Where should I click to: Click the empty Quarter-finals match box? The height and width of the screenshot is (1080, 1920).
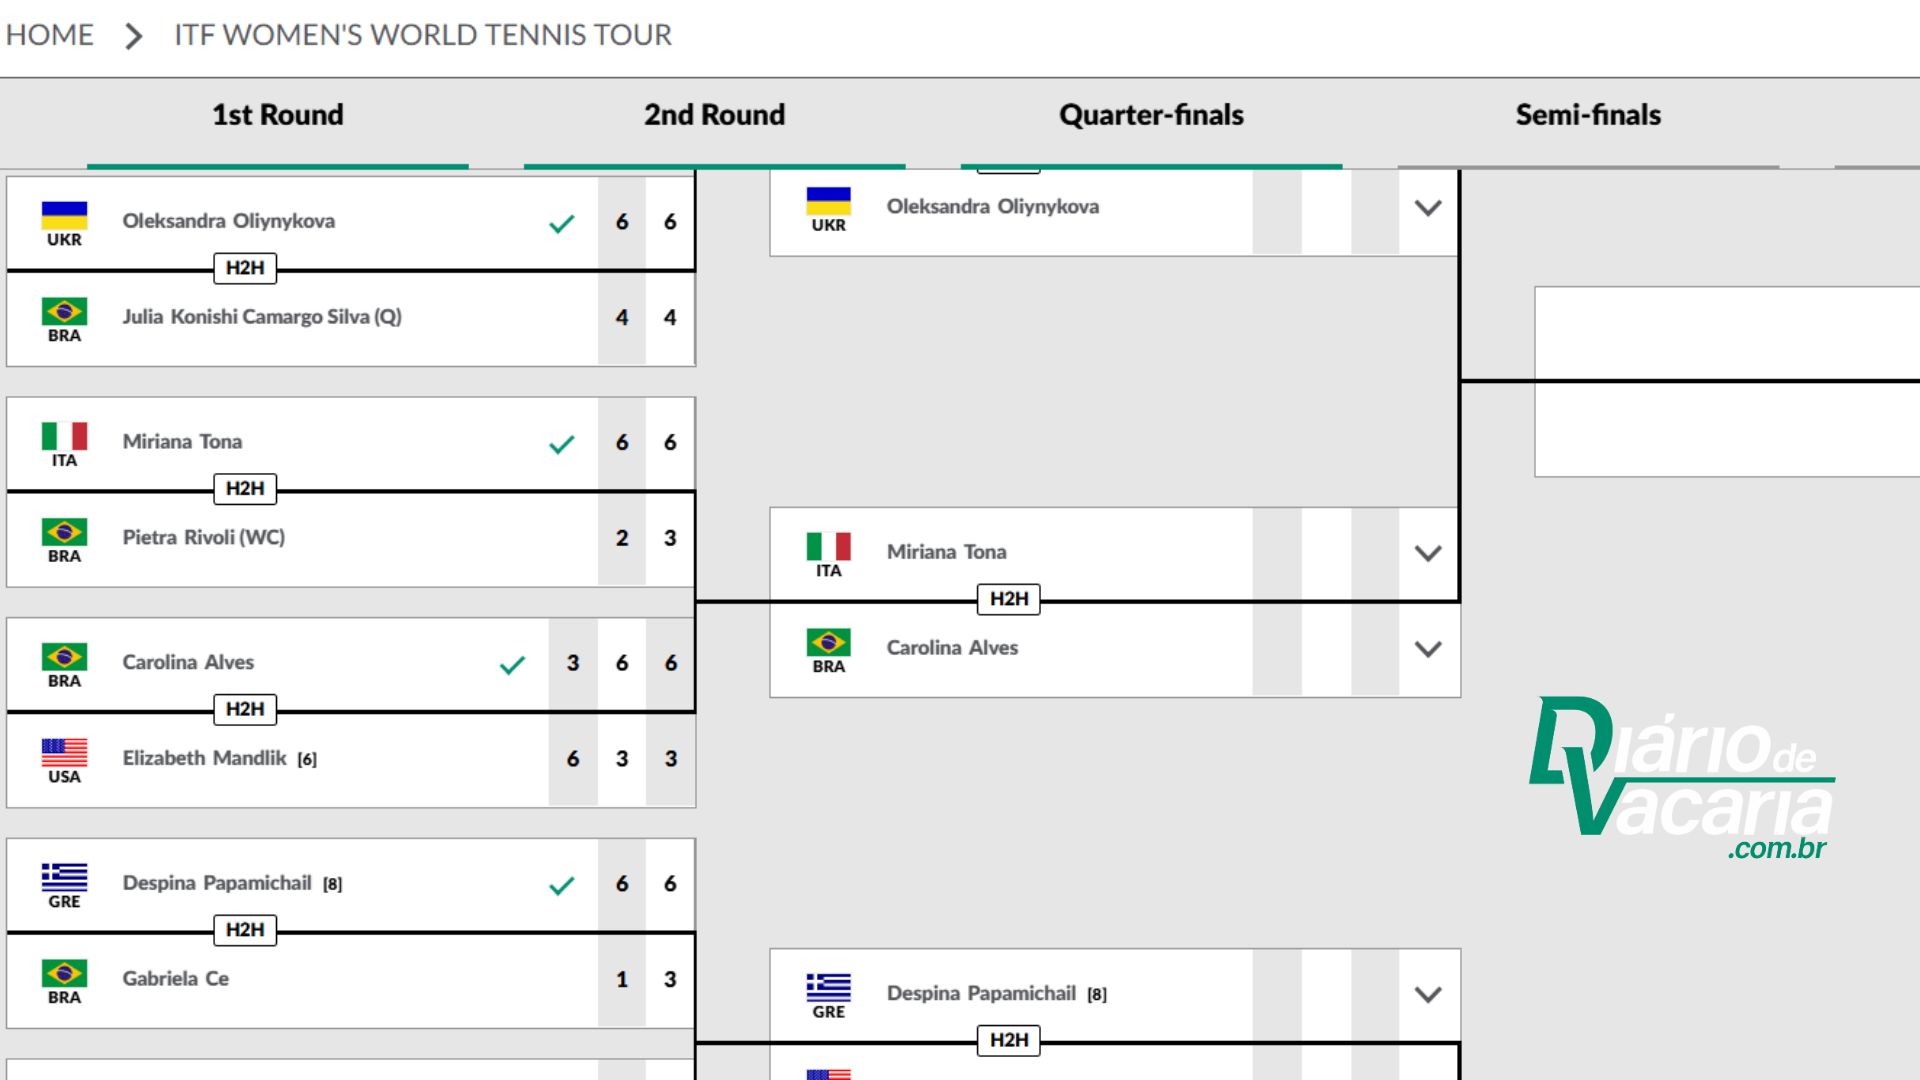pos(1726,381)
